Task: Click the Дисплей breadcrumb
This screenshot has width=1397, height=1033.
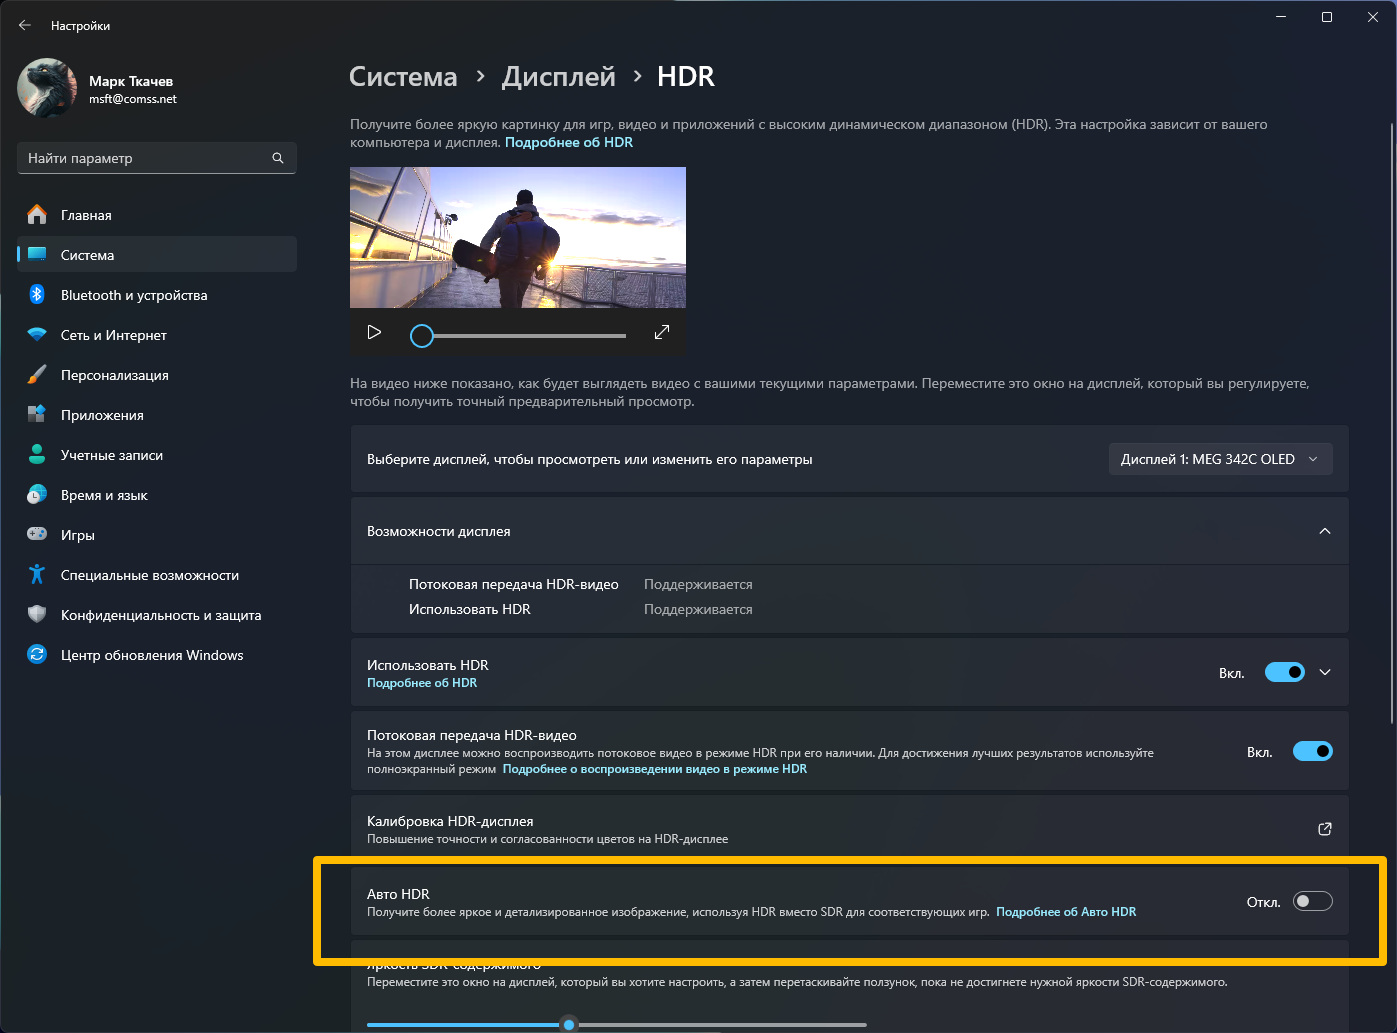Action: pyautogui.click(x=559, y=77)
